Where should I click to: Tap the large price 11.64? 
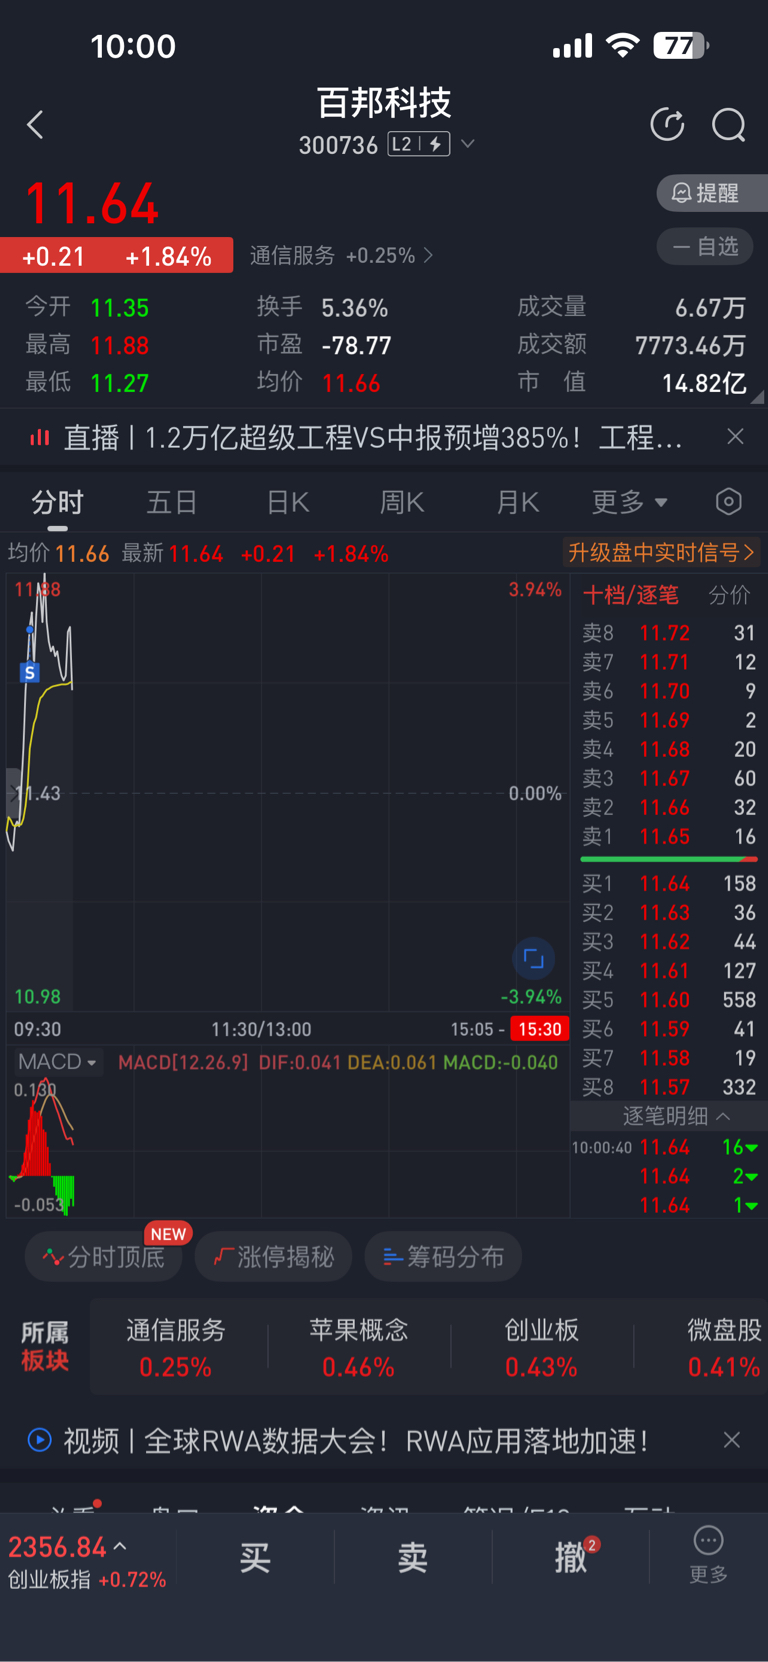pos(92,204)
